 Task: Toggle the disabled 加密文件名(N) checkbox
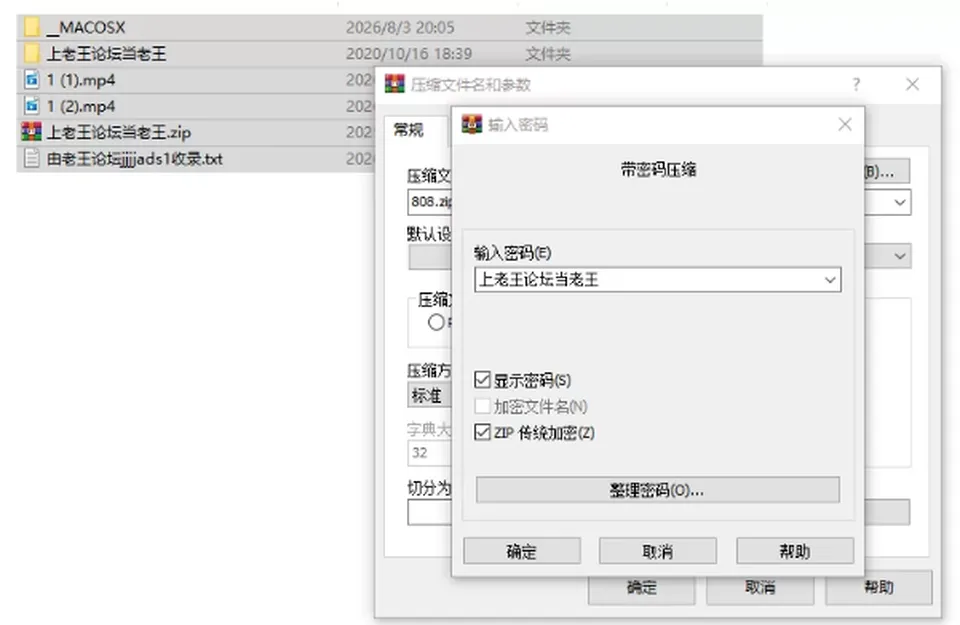tap(482, 406)
